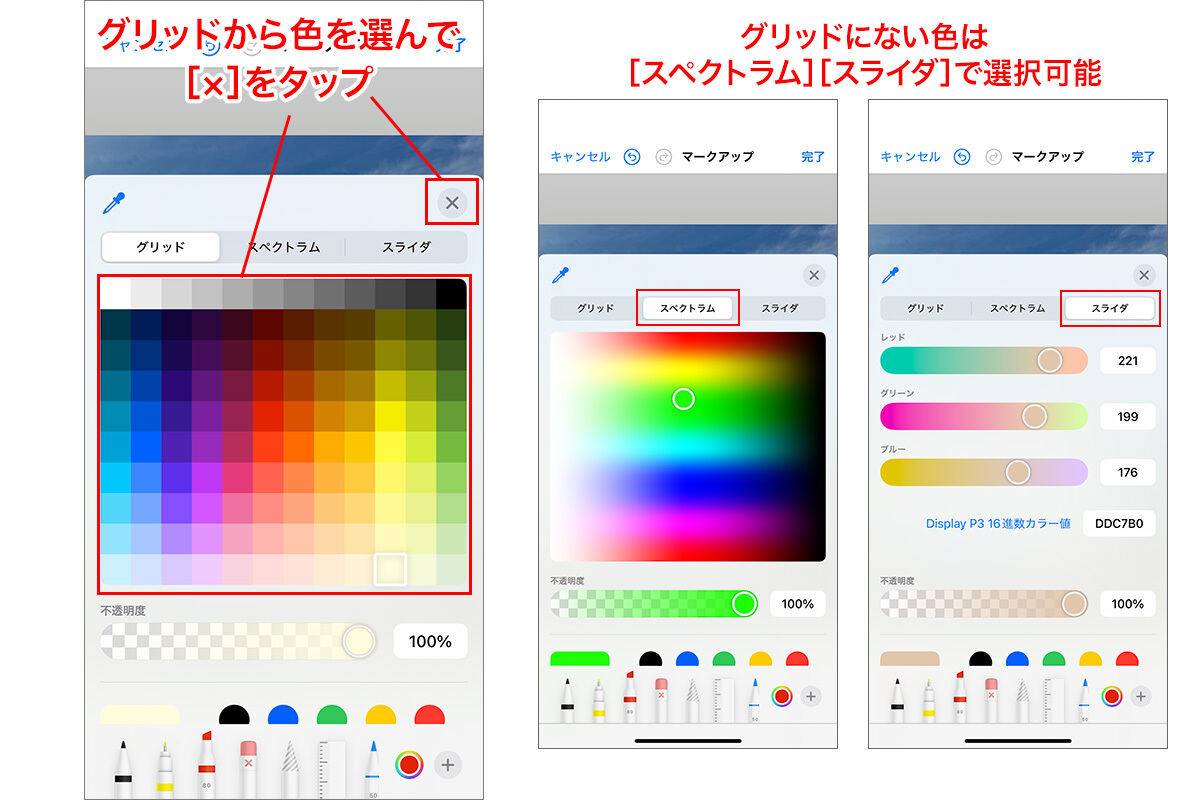Tap the redo arrow on the spectrum screen

tap(663, 157)
